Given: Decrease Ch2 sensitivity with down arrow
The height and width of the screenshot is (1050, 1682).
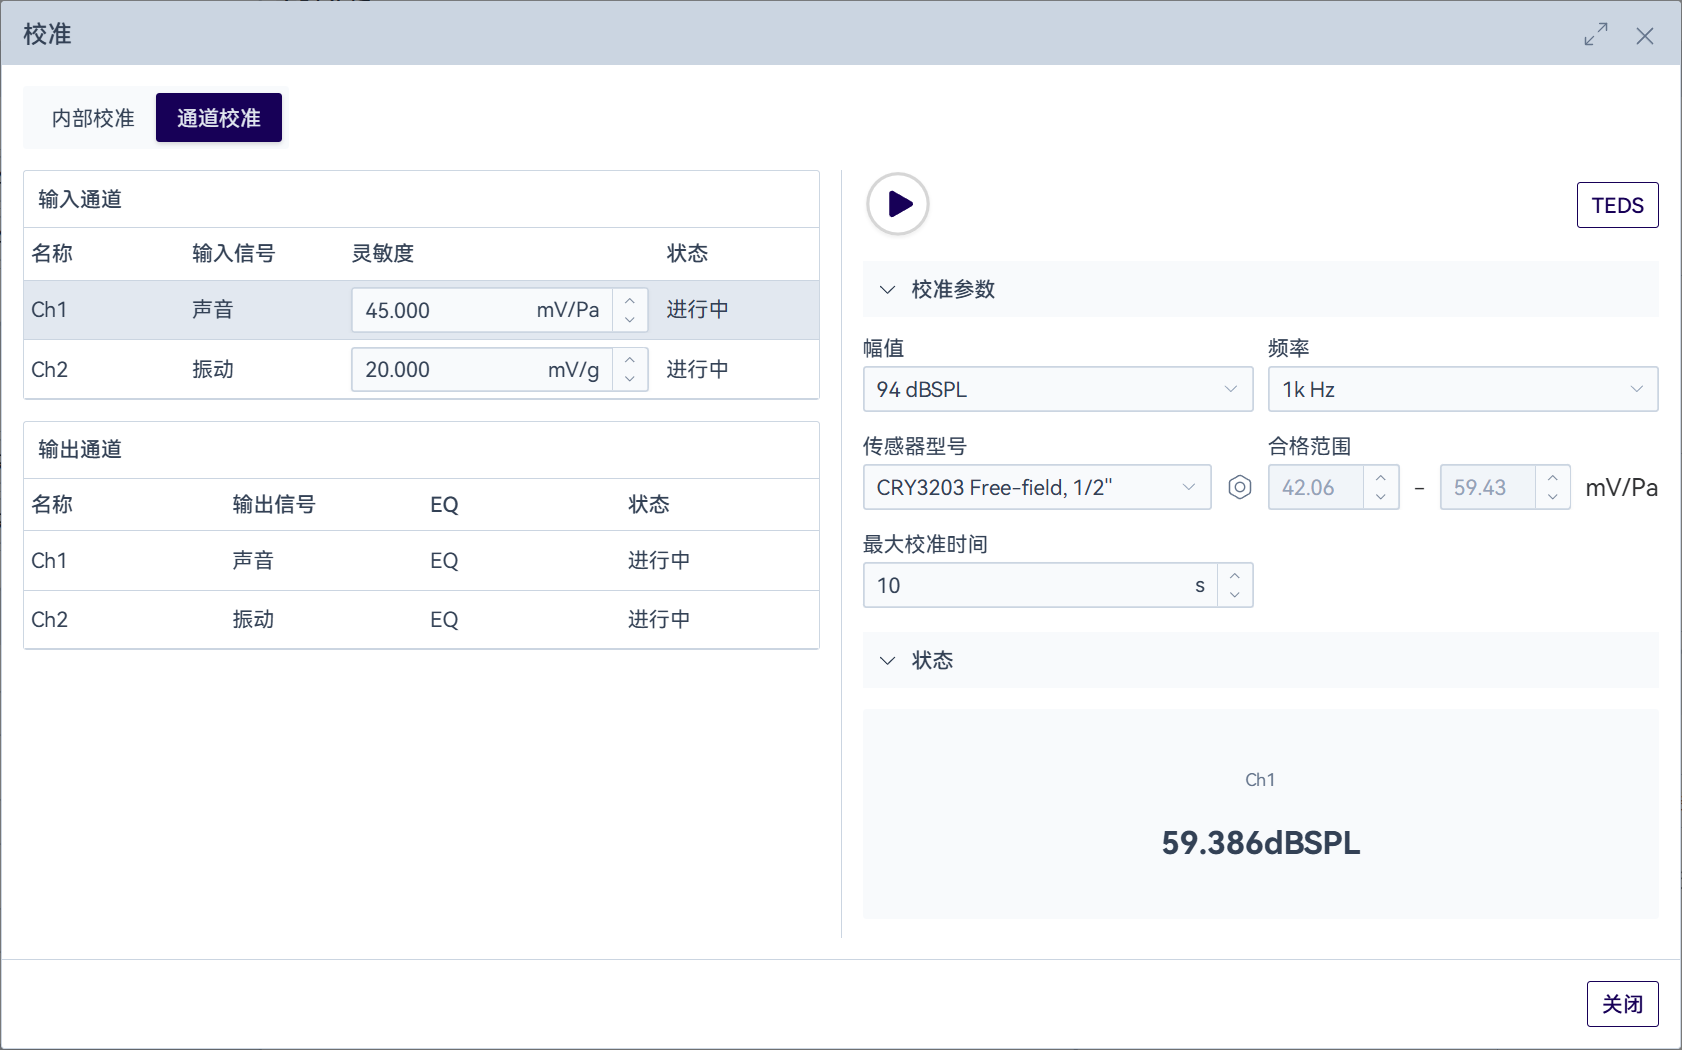Looking at the screenshot, I should [x=630, y=379].
